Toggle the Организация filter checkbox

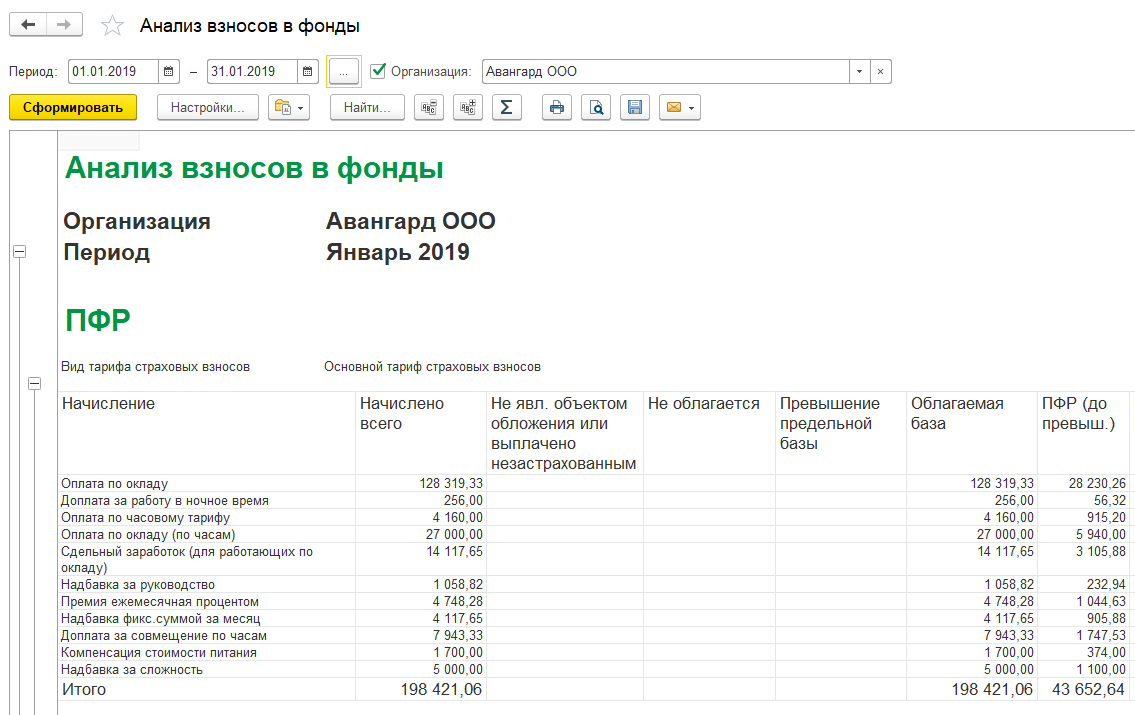click(x=378, y=71)
